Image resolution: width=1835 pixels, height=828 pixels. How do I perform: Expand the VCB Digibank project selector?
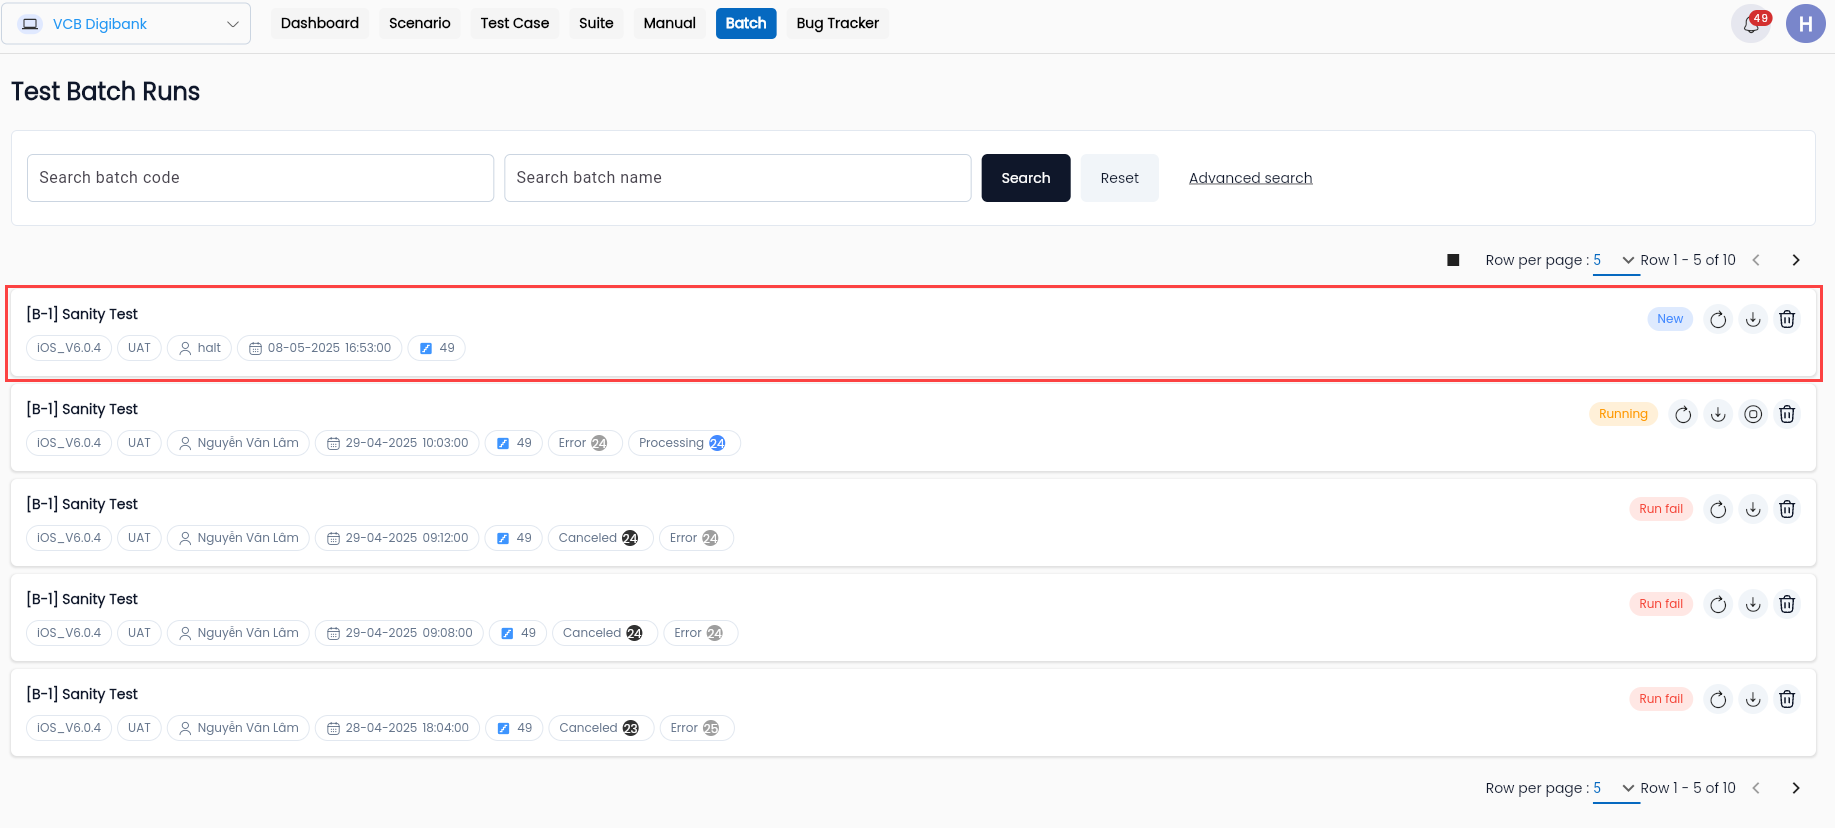(126, 24)
